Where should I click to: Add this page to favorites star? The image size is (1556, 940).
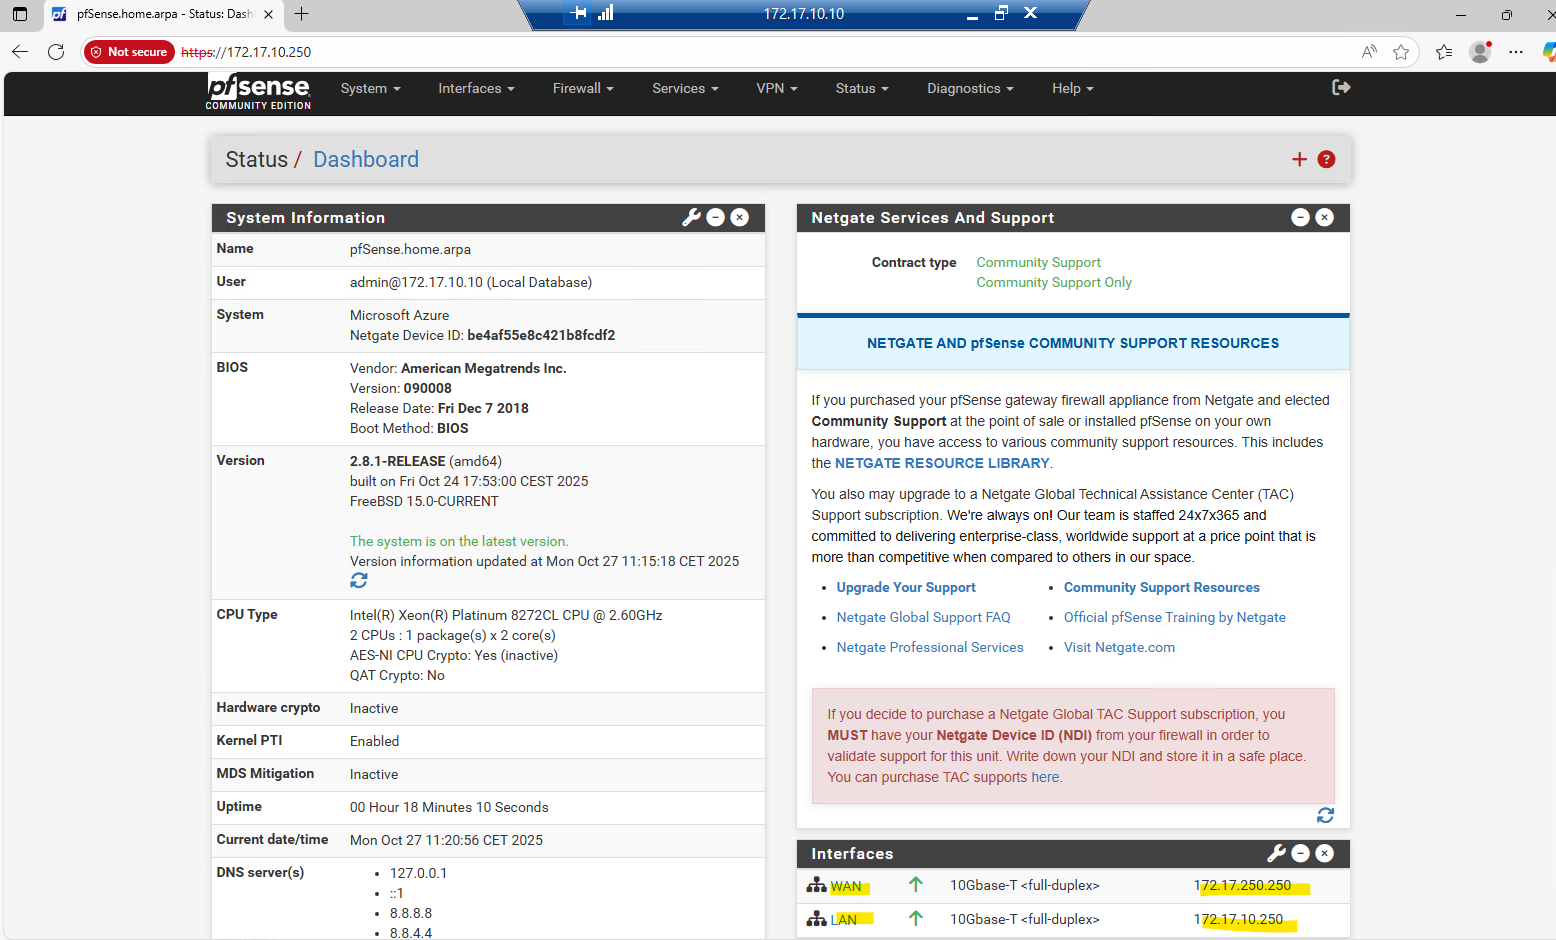(x=1401, y=52)
